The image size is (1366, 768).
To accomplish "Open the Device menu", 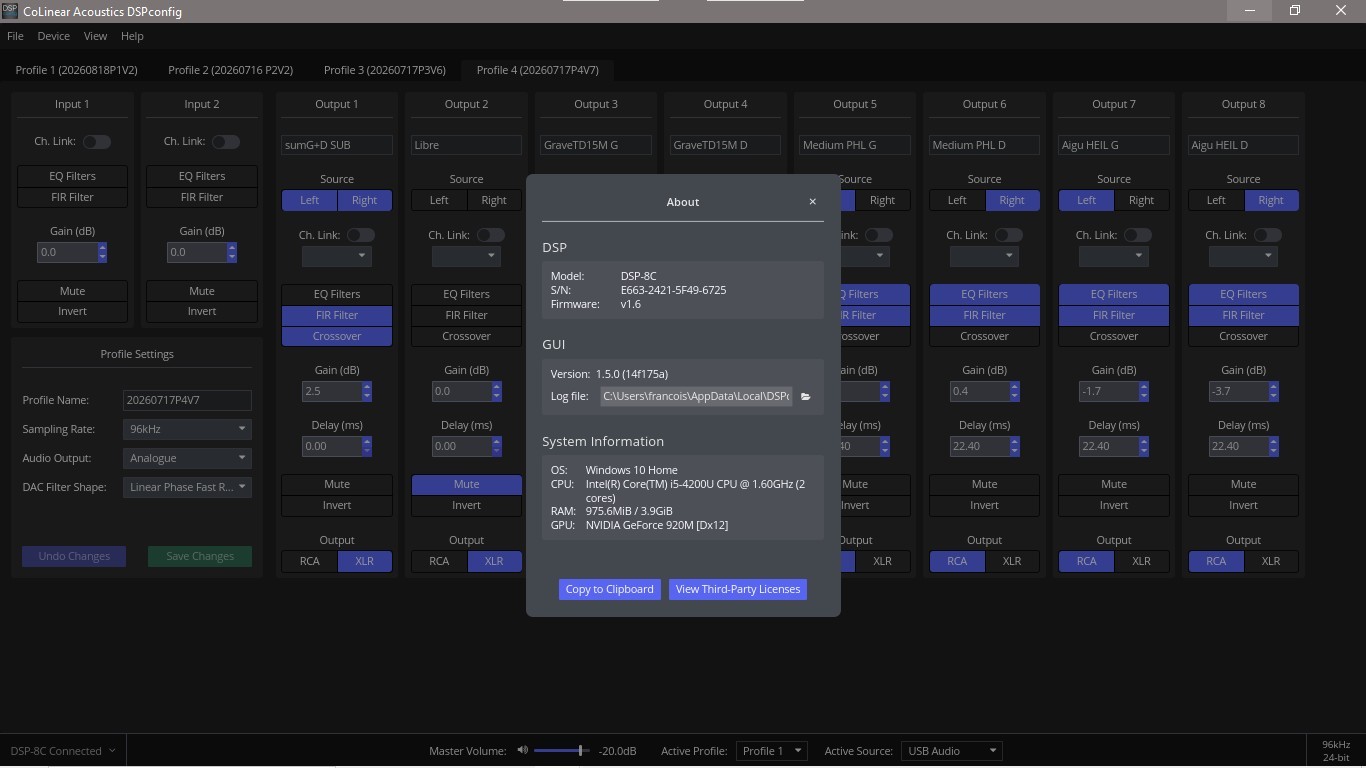I will [54, 36].
